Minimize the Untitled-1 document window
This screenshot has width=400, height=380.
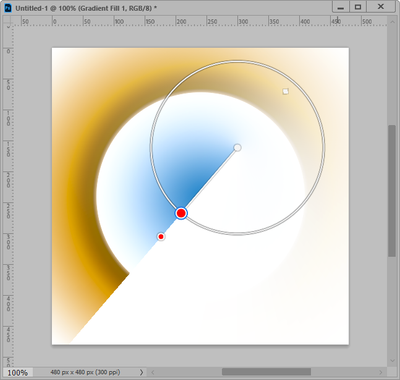coord(340,7)
